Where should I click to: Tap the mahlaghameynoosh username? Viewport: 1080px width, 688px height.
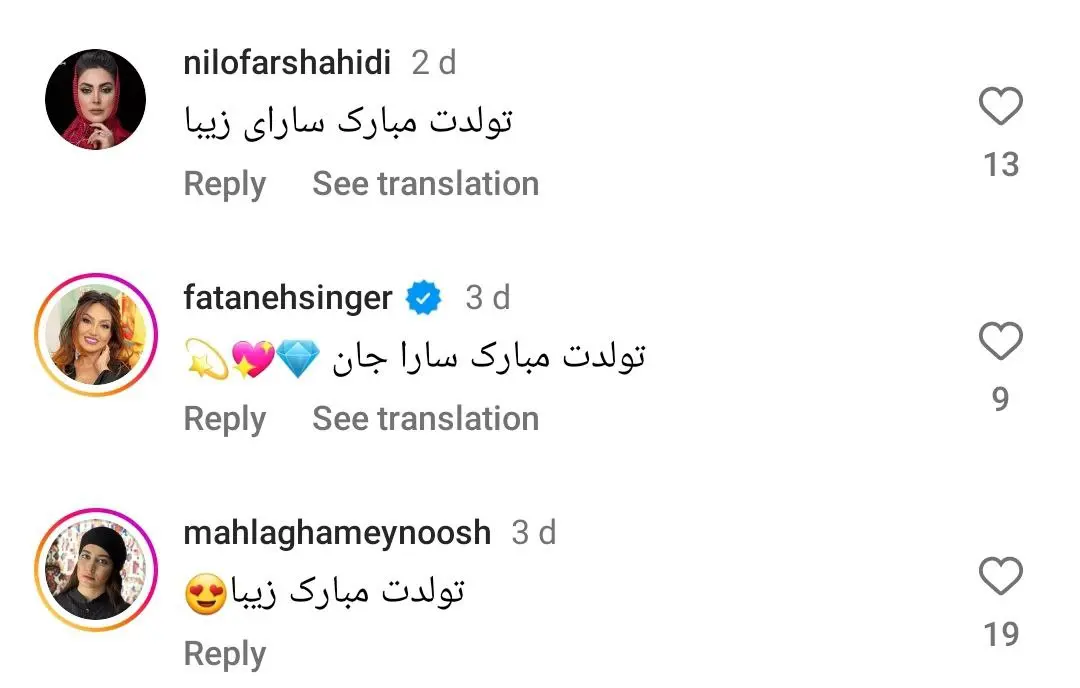pyautogui.click(x=337, y=533)
